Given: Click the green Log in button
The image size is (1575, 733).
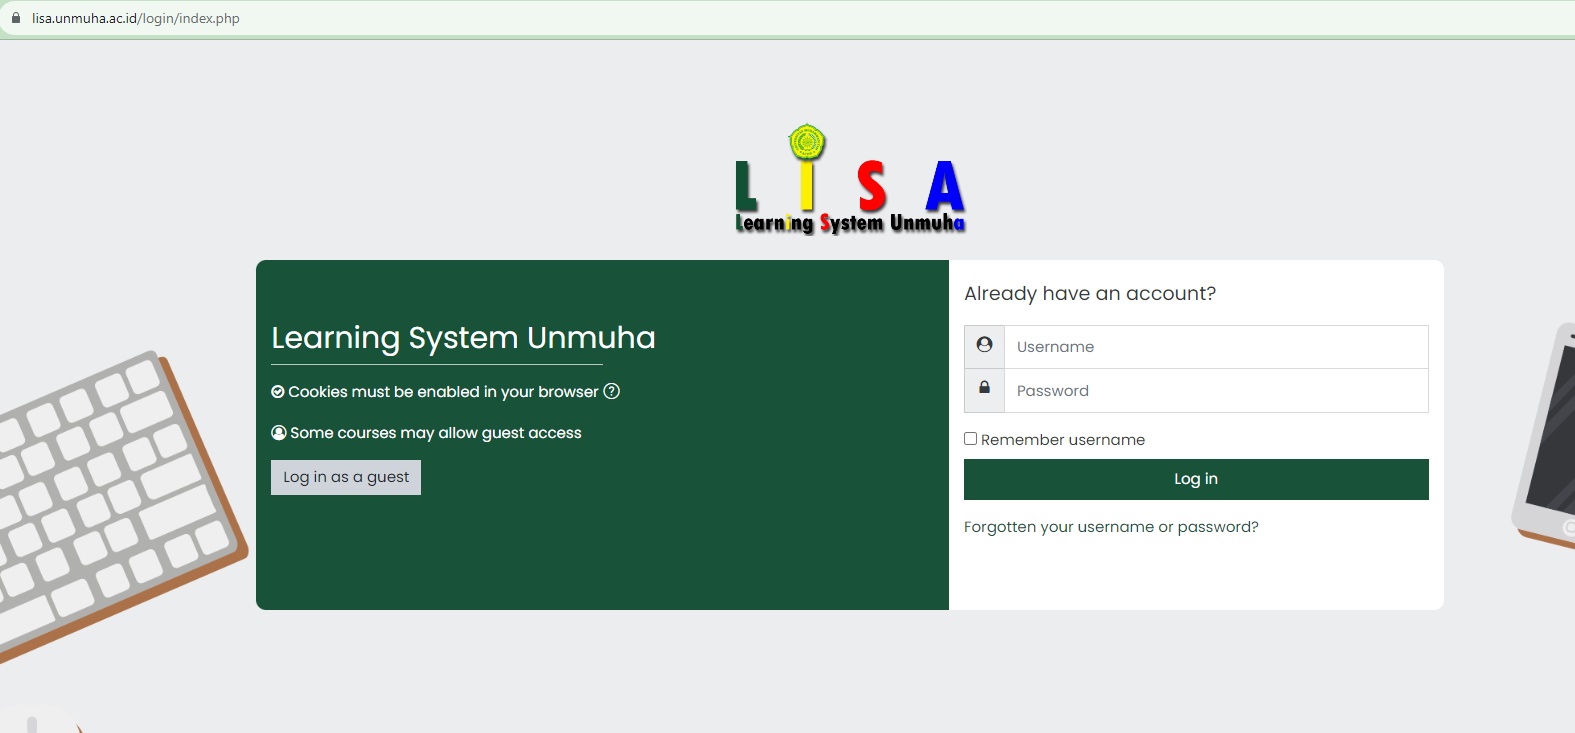Looking at the screenshot, I should [1196, 479].
